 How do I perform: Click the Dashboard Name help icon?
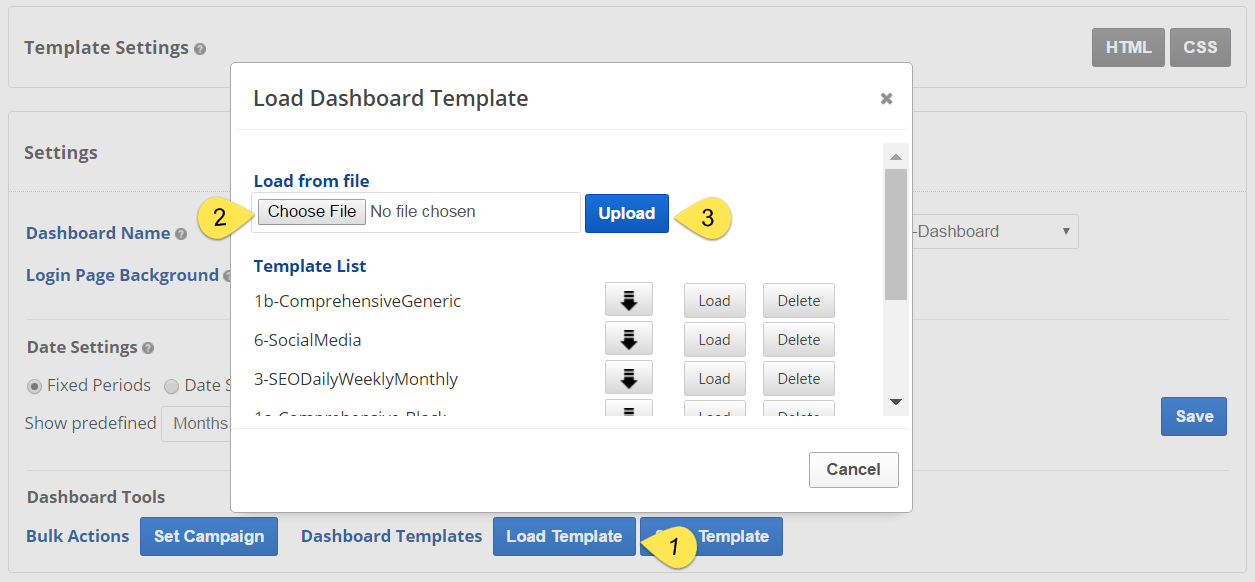click(x=181, y=234)
